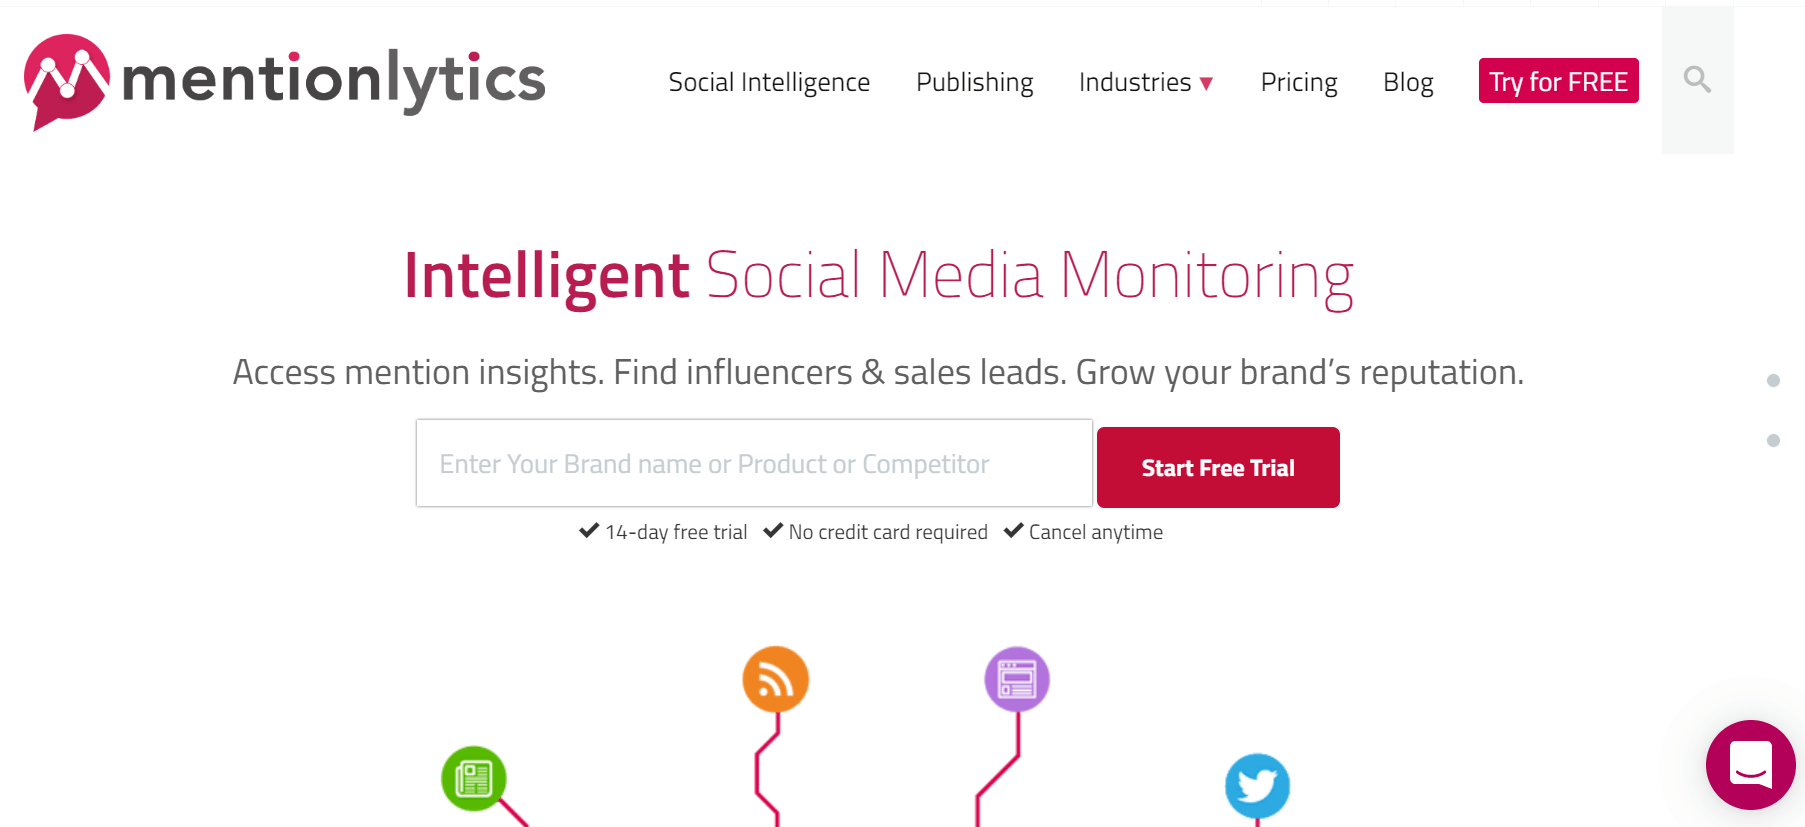This screenshot has height=827, width=1805.
Task: Click the blue Twitter bird icon
Action: (1257, 785)
